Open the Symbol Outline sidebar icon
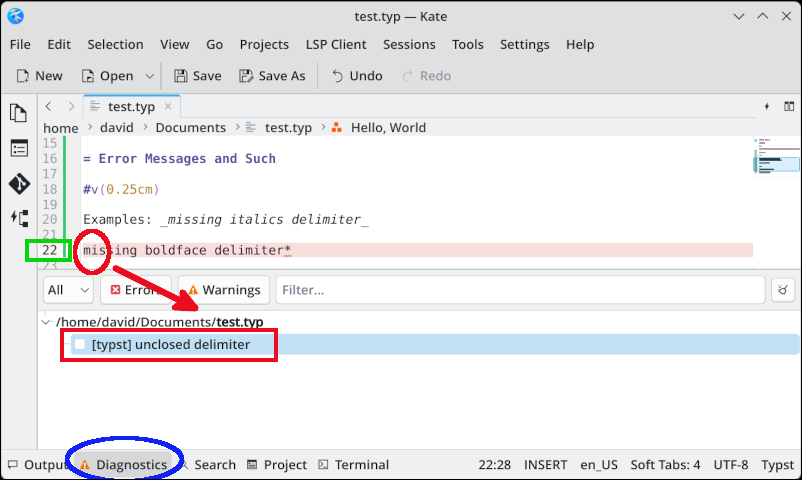 [19, 149]
